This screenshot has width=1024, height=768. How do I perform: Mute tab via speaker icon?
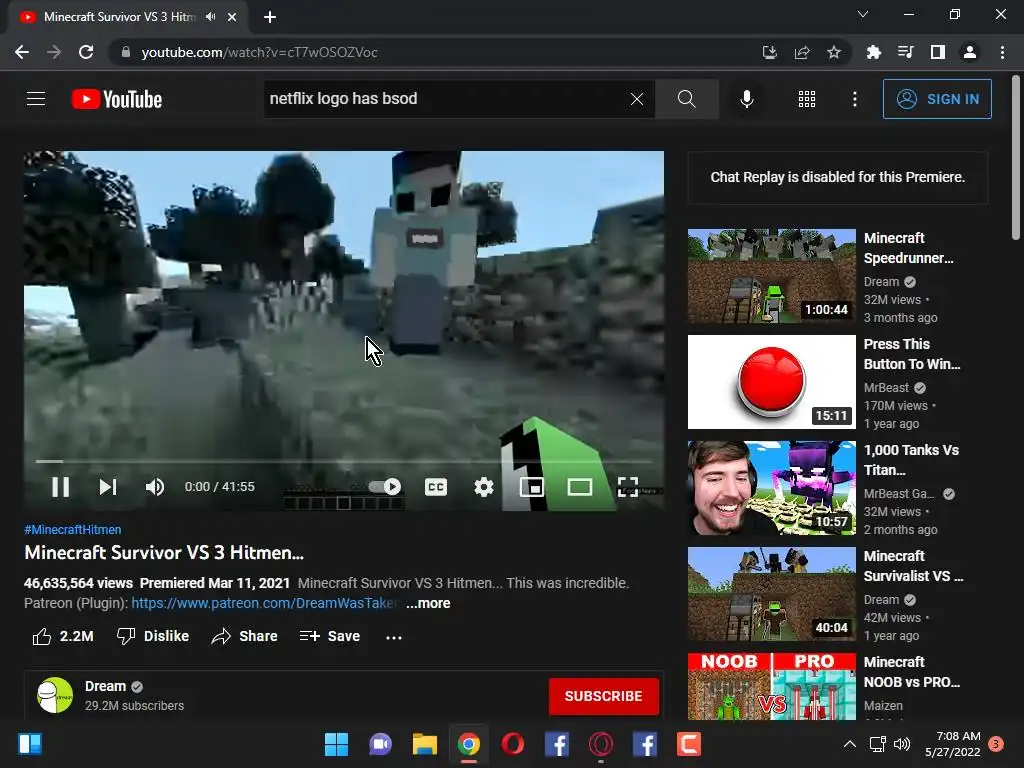click(x=210, y=17)
